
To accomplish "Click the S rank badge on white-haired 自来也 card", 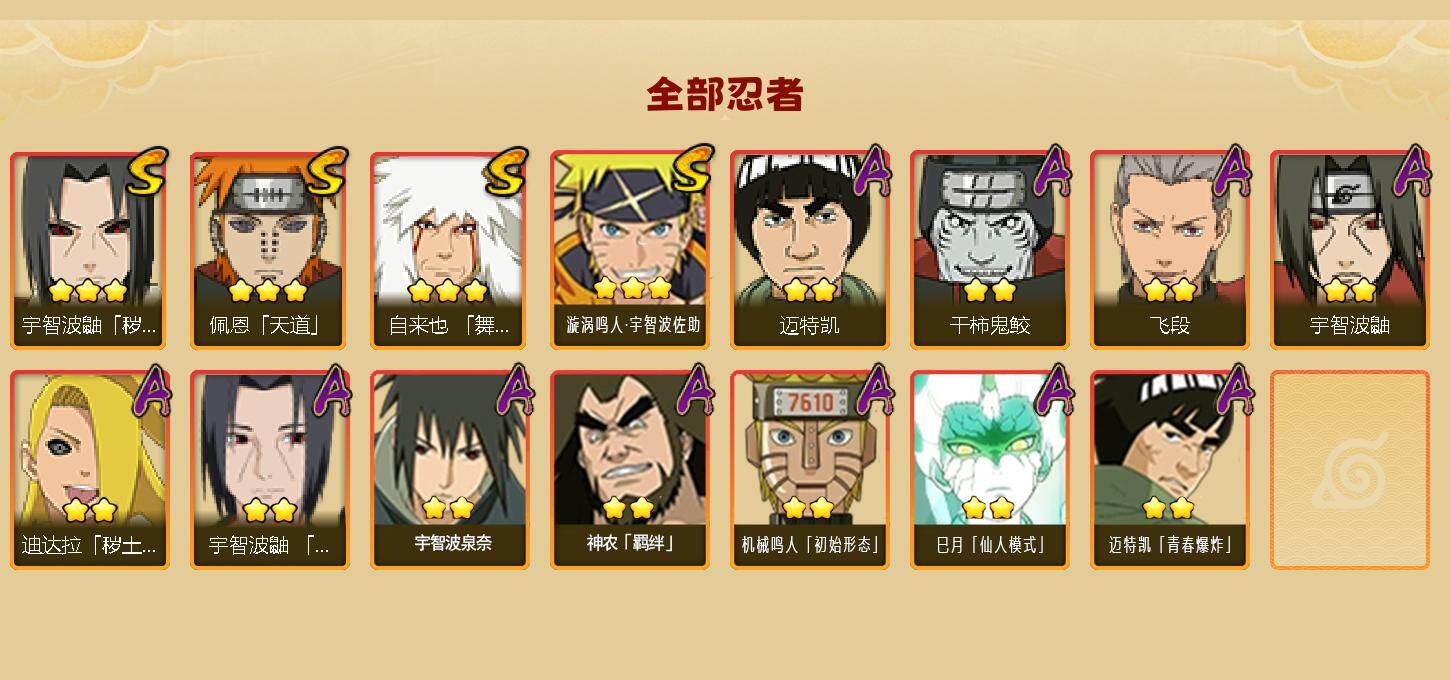I will [x=506, y=172].
